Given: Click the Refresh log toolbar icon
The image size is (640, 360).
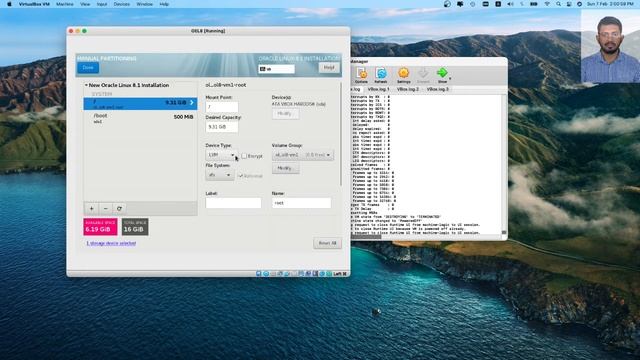Looking at the screenshot, I should pyautogui.click(x=381, y=75).
